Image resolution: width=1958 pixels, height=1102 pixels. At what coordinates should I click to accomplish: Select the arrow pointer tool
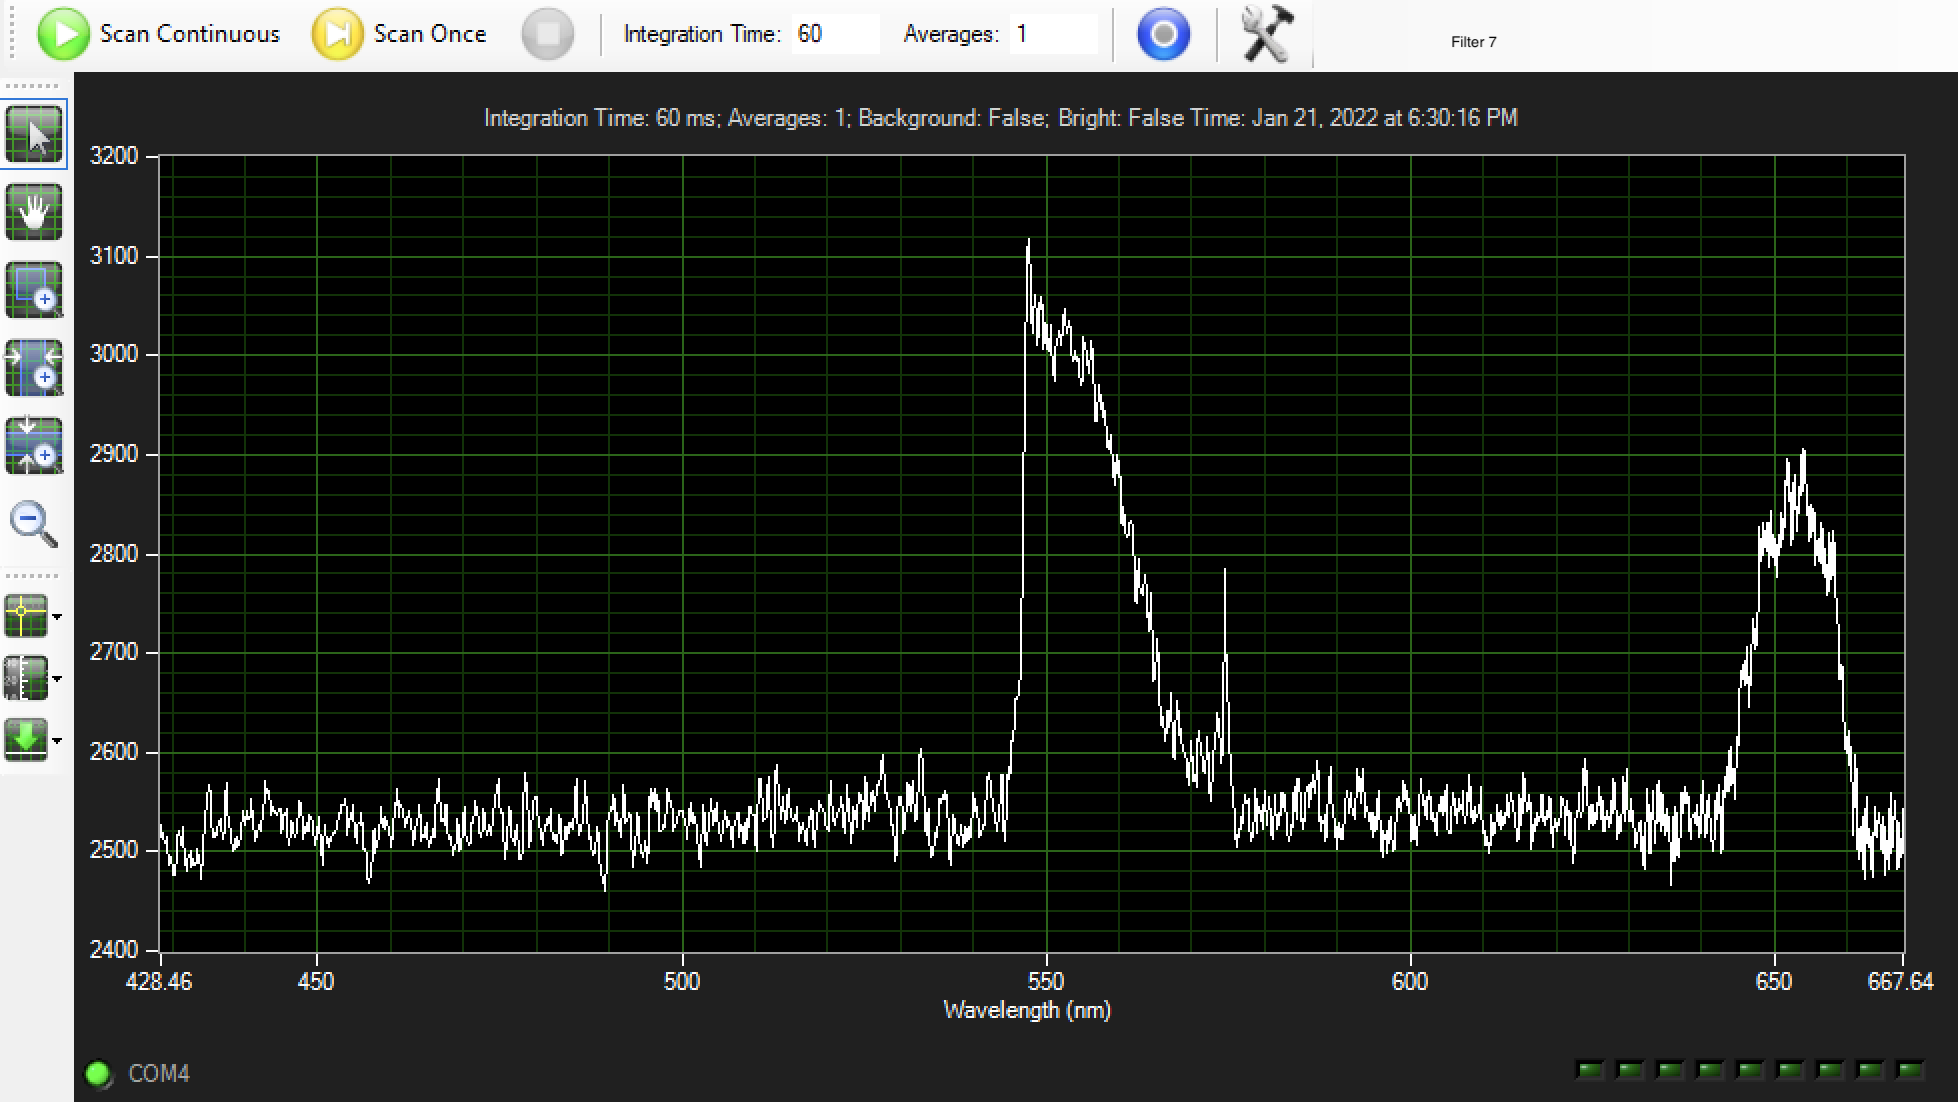(x=34, y=134)
